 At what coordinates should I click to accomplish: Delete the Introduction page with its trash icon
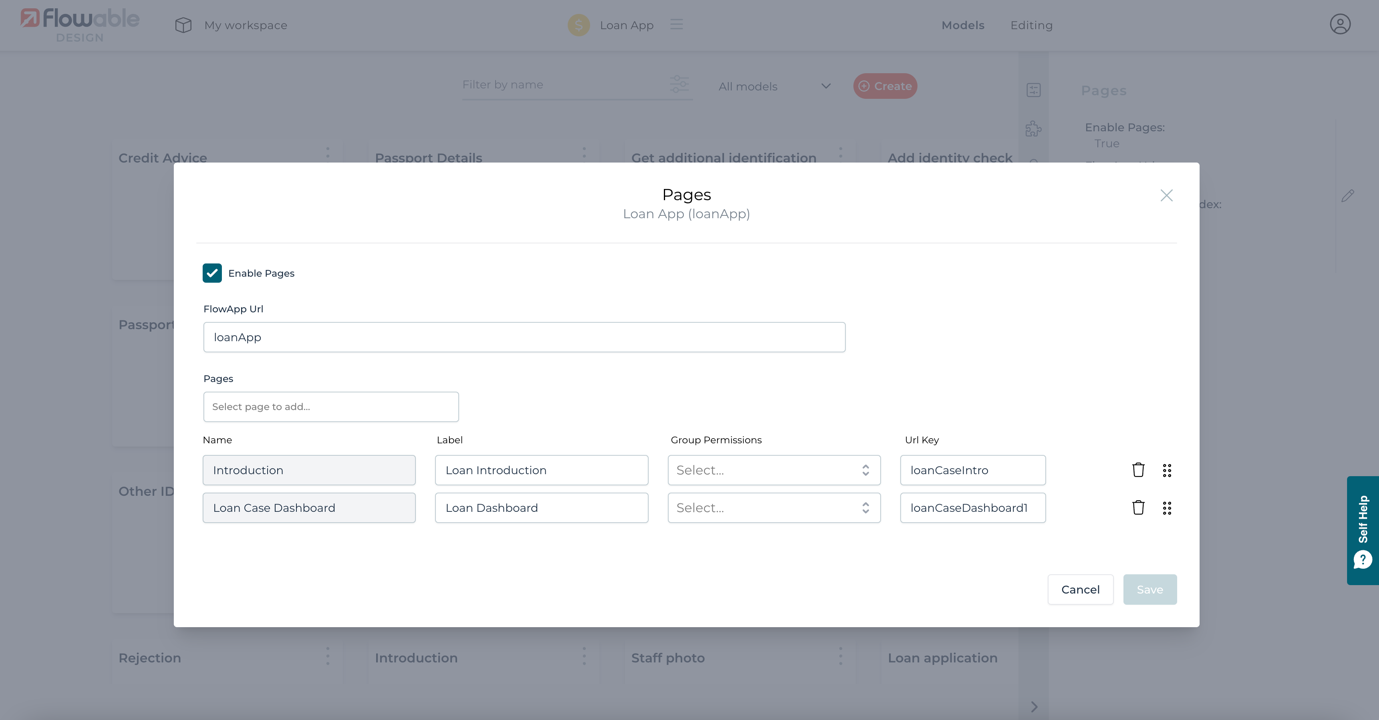tap(1138, 469)
